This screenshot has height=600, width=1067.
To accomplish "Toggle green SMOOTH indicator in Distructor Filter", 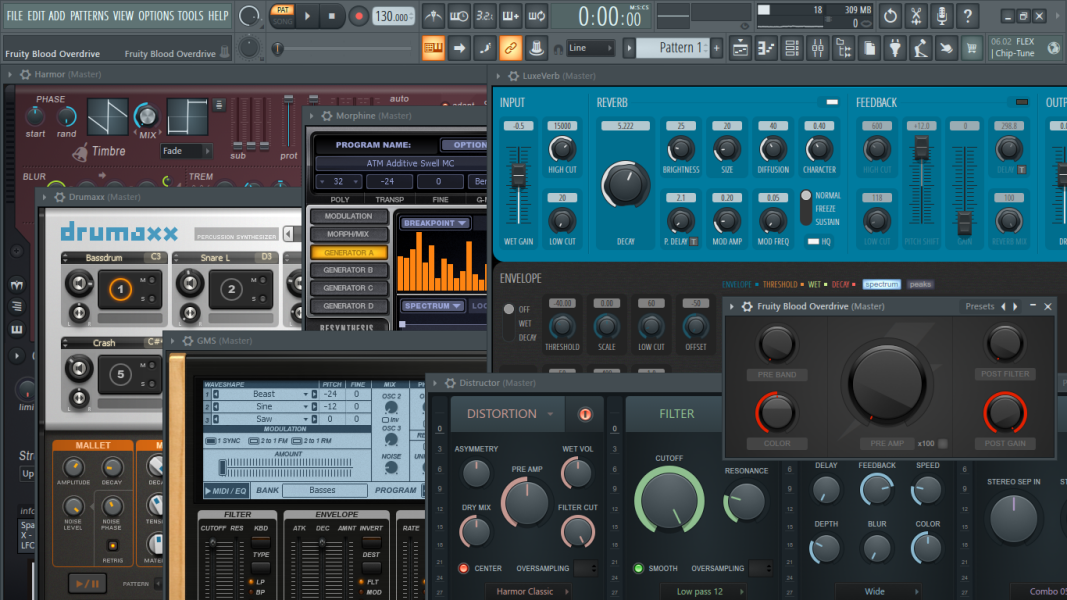I will (x=638, y=569).
